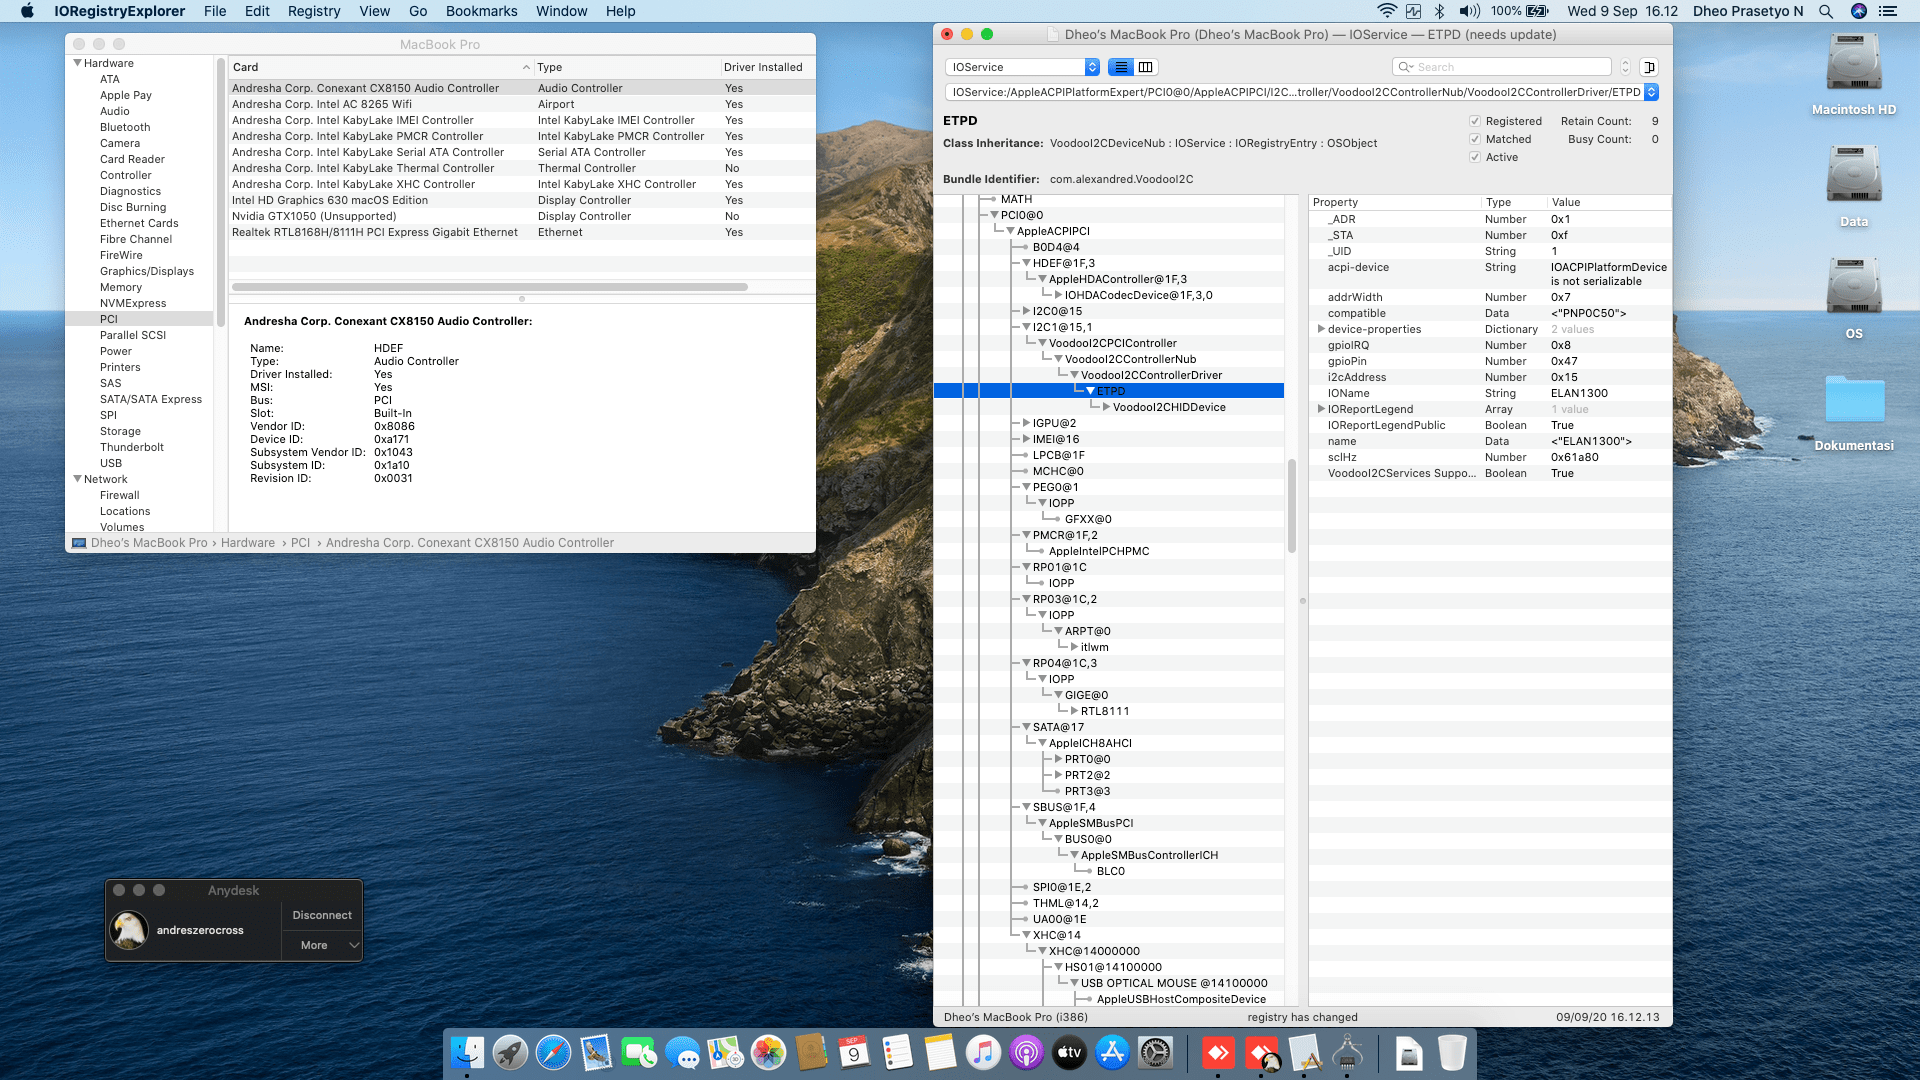Open System Preferences from the Dock
The width and height of the screenshot is (1920, 1080).
(1155, 1052)
